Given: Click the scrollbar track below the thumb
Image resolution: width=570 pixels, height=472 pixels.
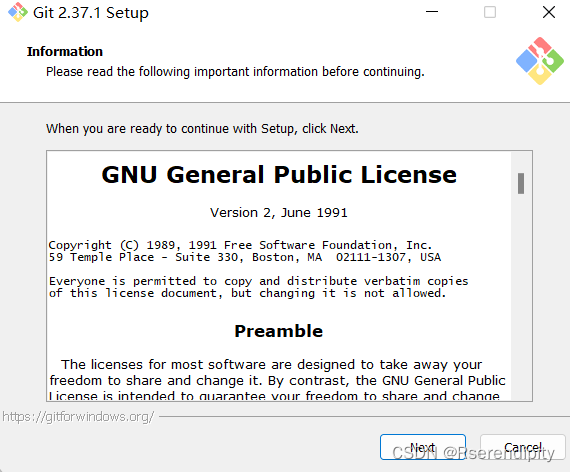Looking at the screenshot, I should point(521,296).
